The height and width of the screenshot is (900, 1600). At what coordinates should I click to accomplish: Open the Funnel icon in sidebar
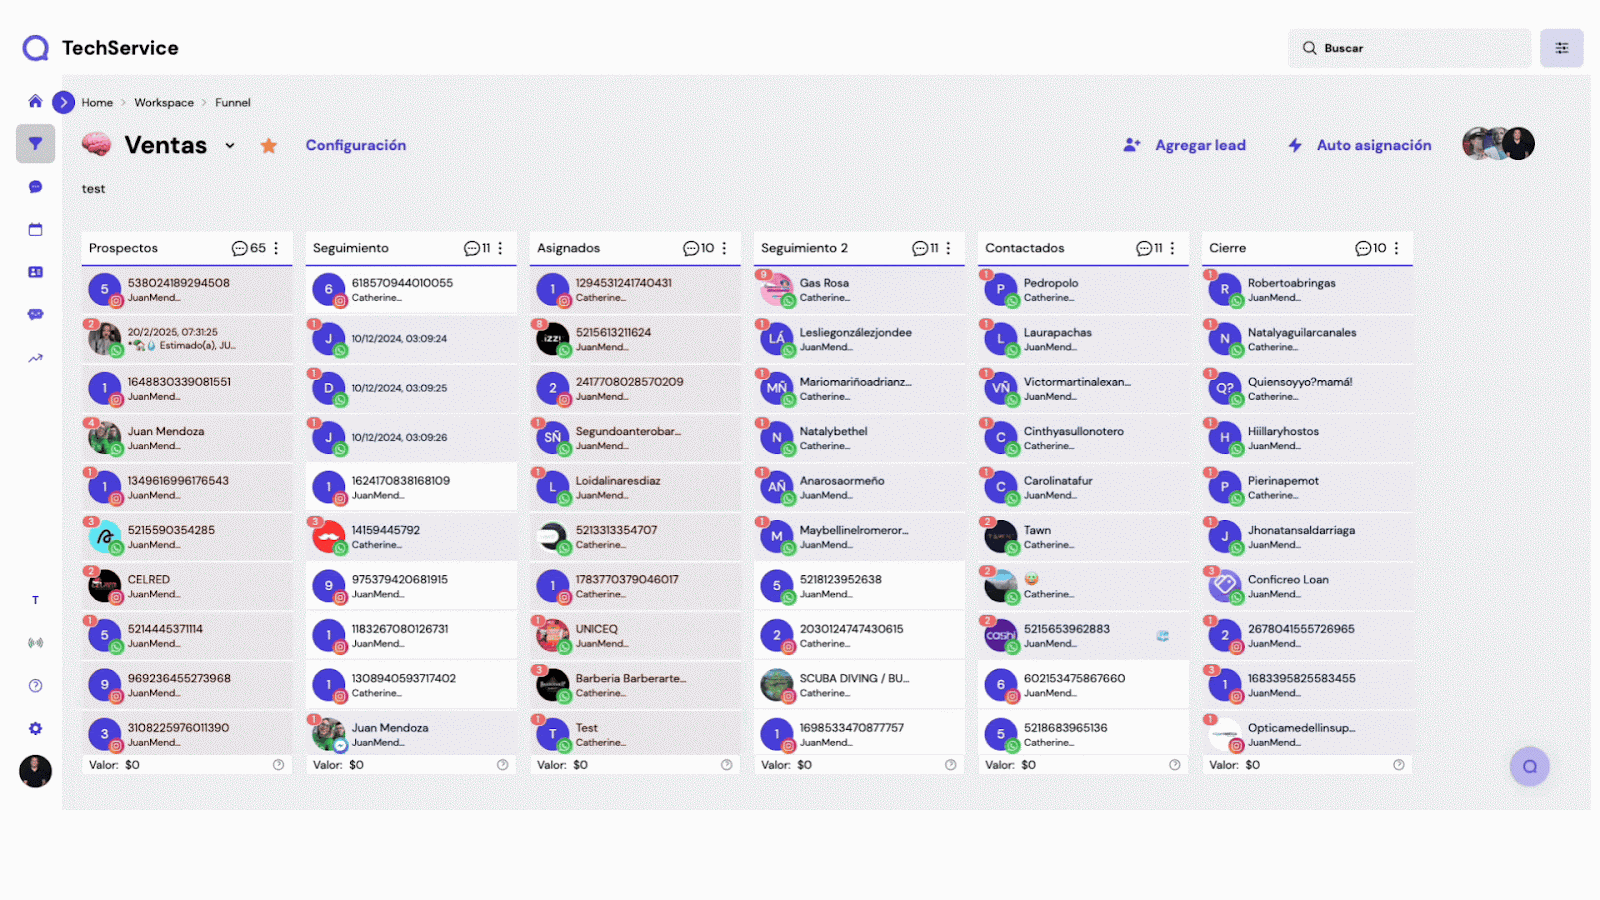(x=35, y=144)
